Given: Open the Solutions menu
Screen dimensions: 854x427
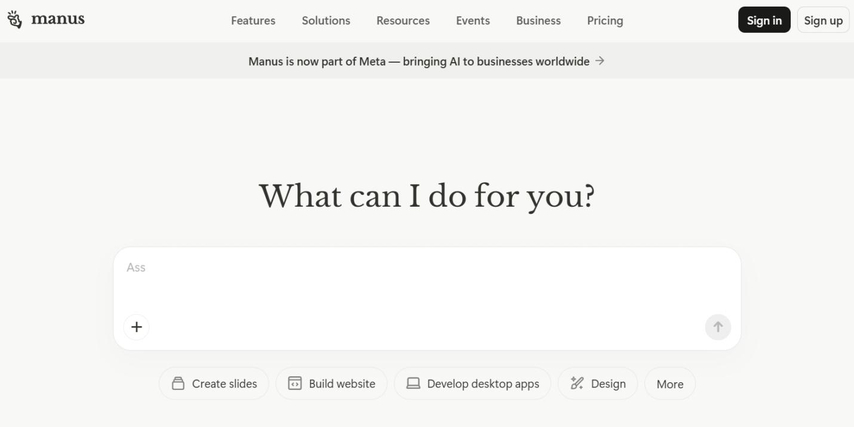Looking at the screenshot, I should click(x=326, y=21).
